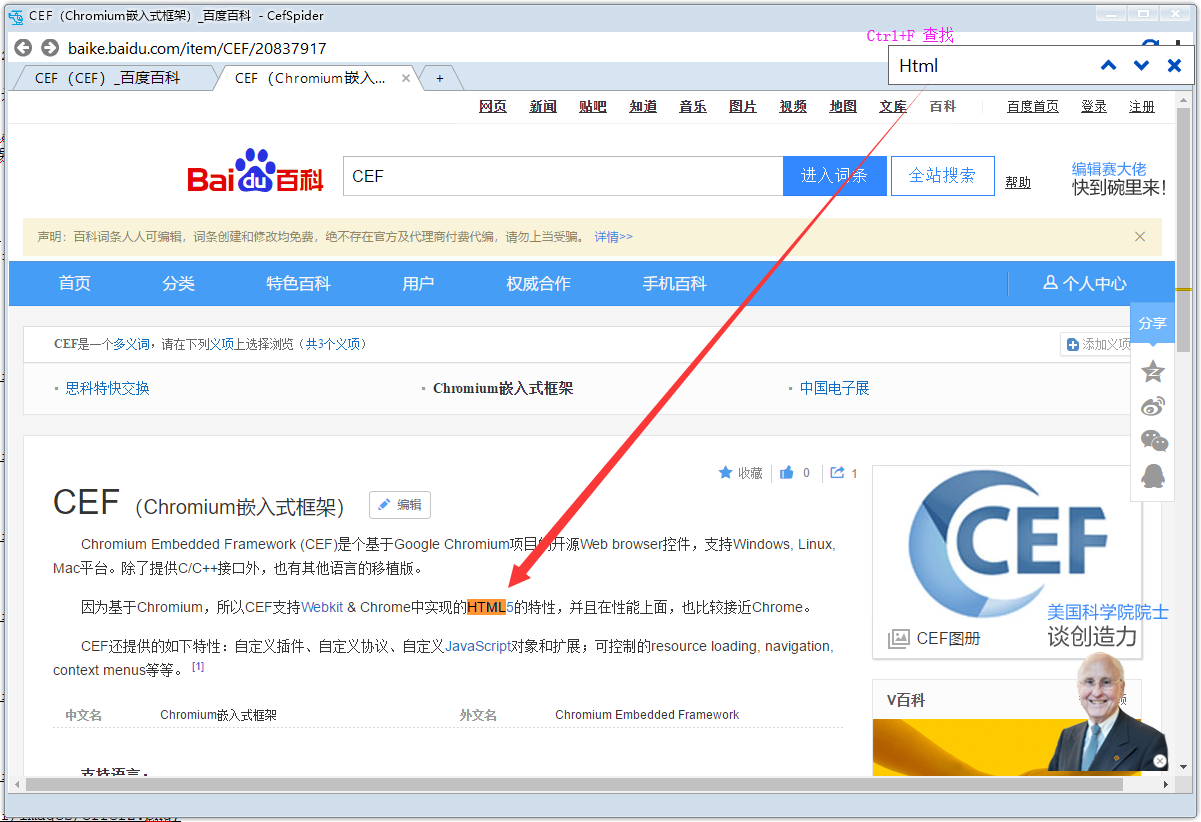Close the find bar
This screenshot has height=822, width=1201.
click(1175, 66)
